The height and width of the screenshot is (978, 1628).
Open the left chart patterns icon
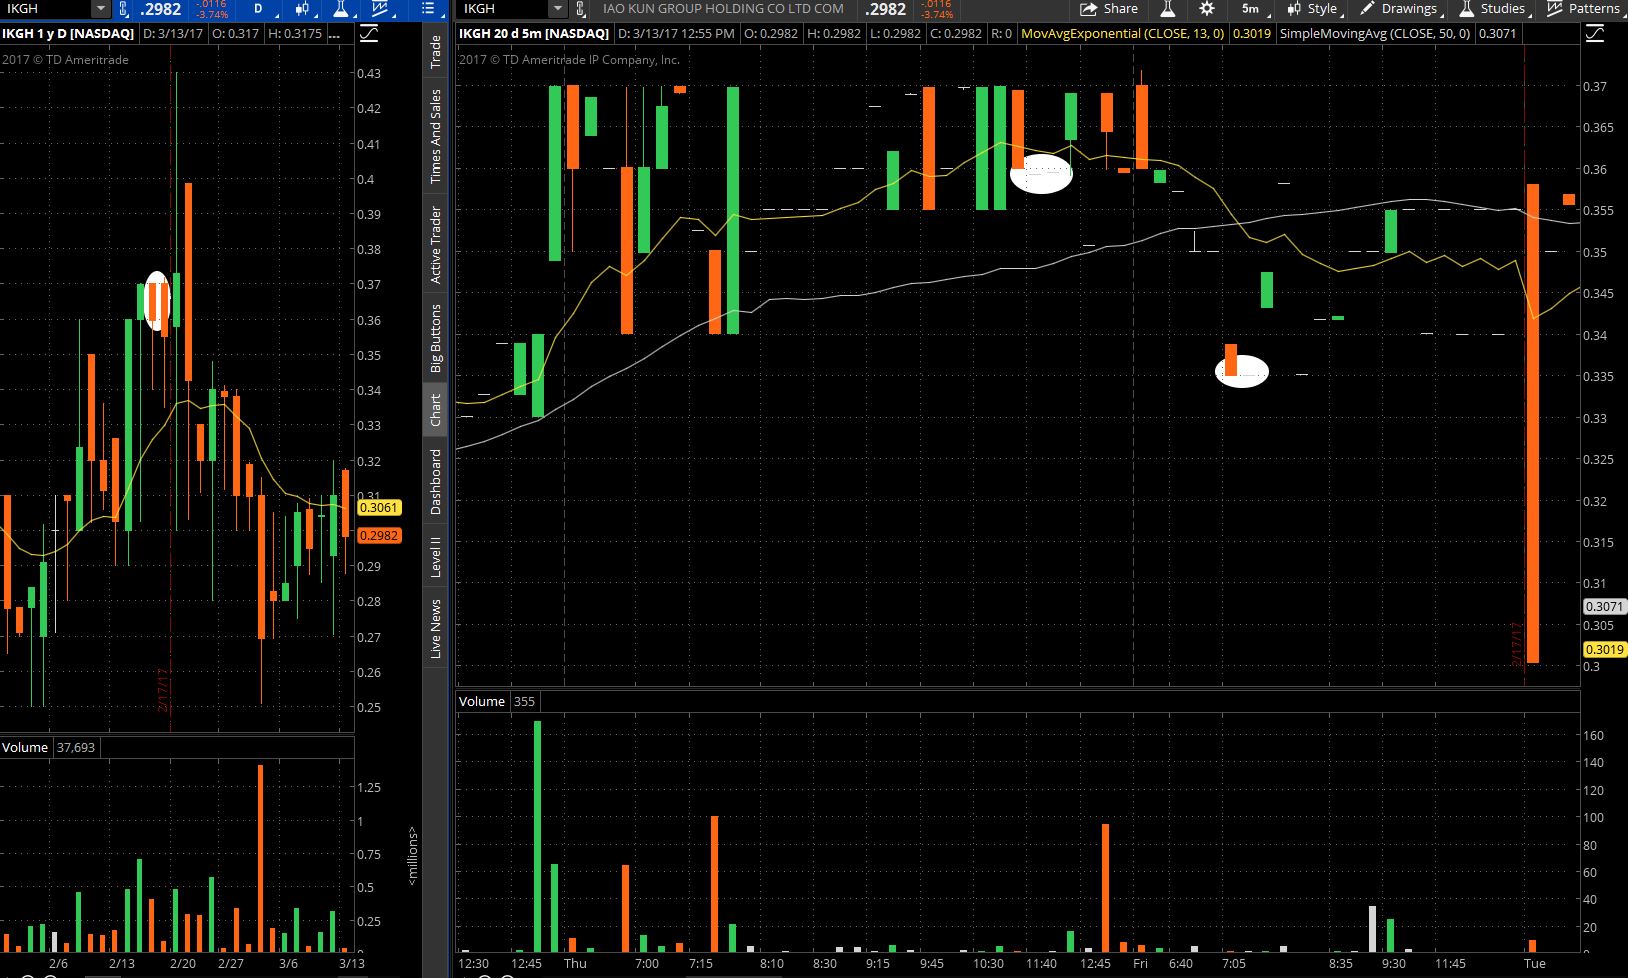380,9
